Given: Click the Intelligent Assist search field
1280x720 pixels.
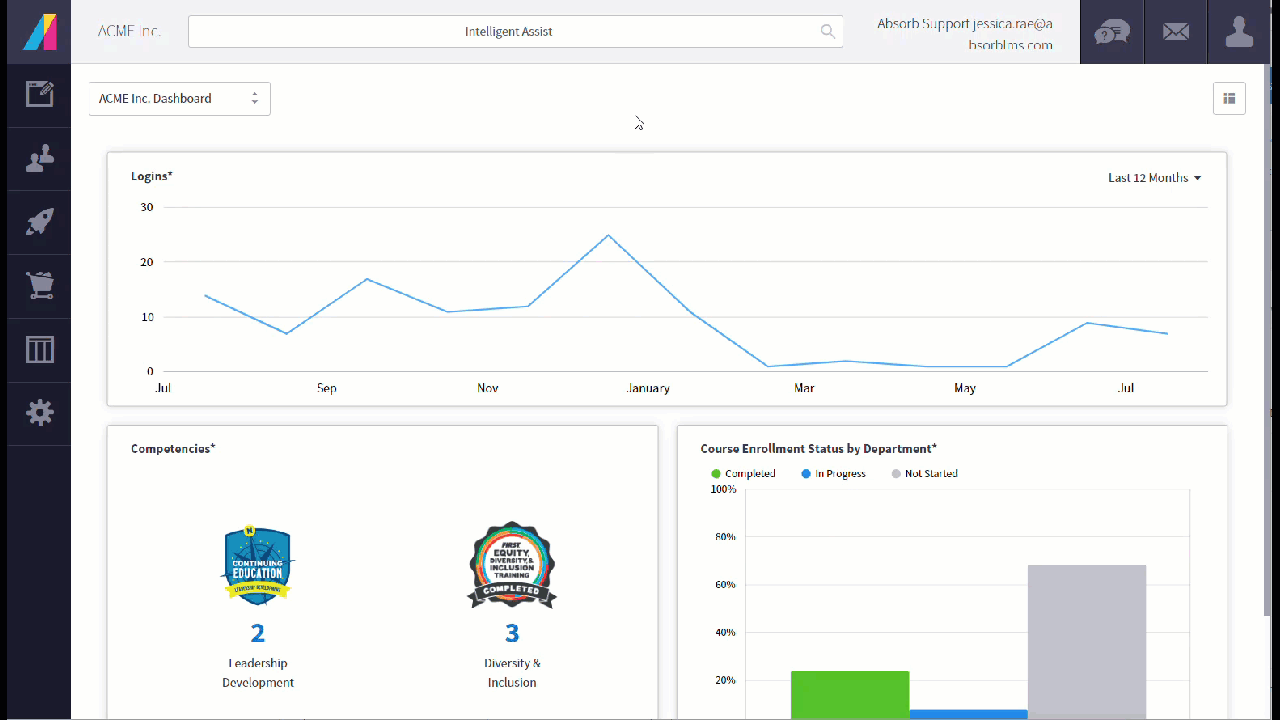Looking at the screenshot, I should tap(508, 32).
